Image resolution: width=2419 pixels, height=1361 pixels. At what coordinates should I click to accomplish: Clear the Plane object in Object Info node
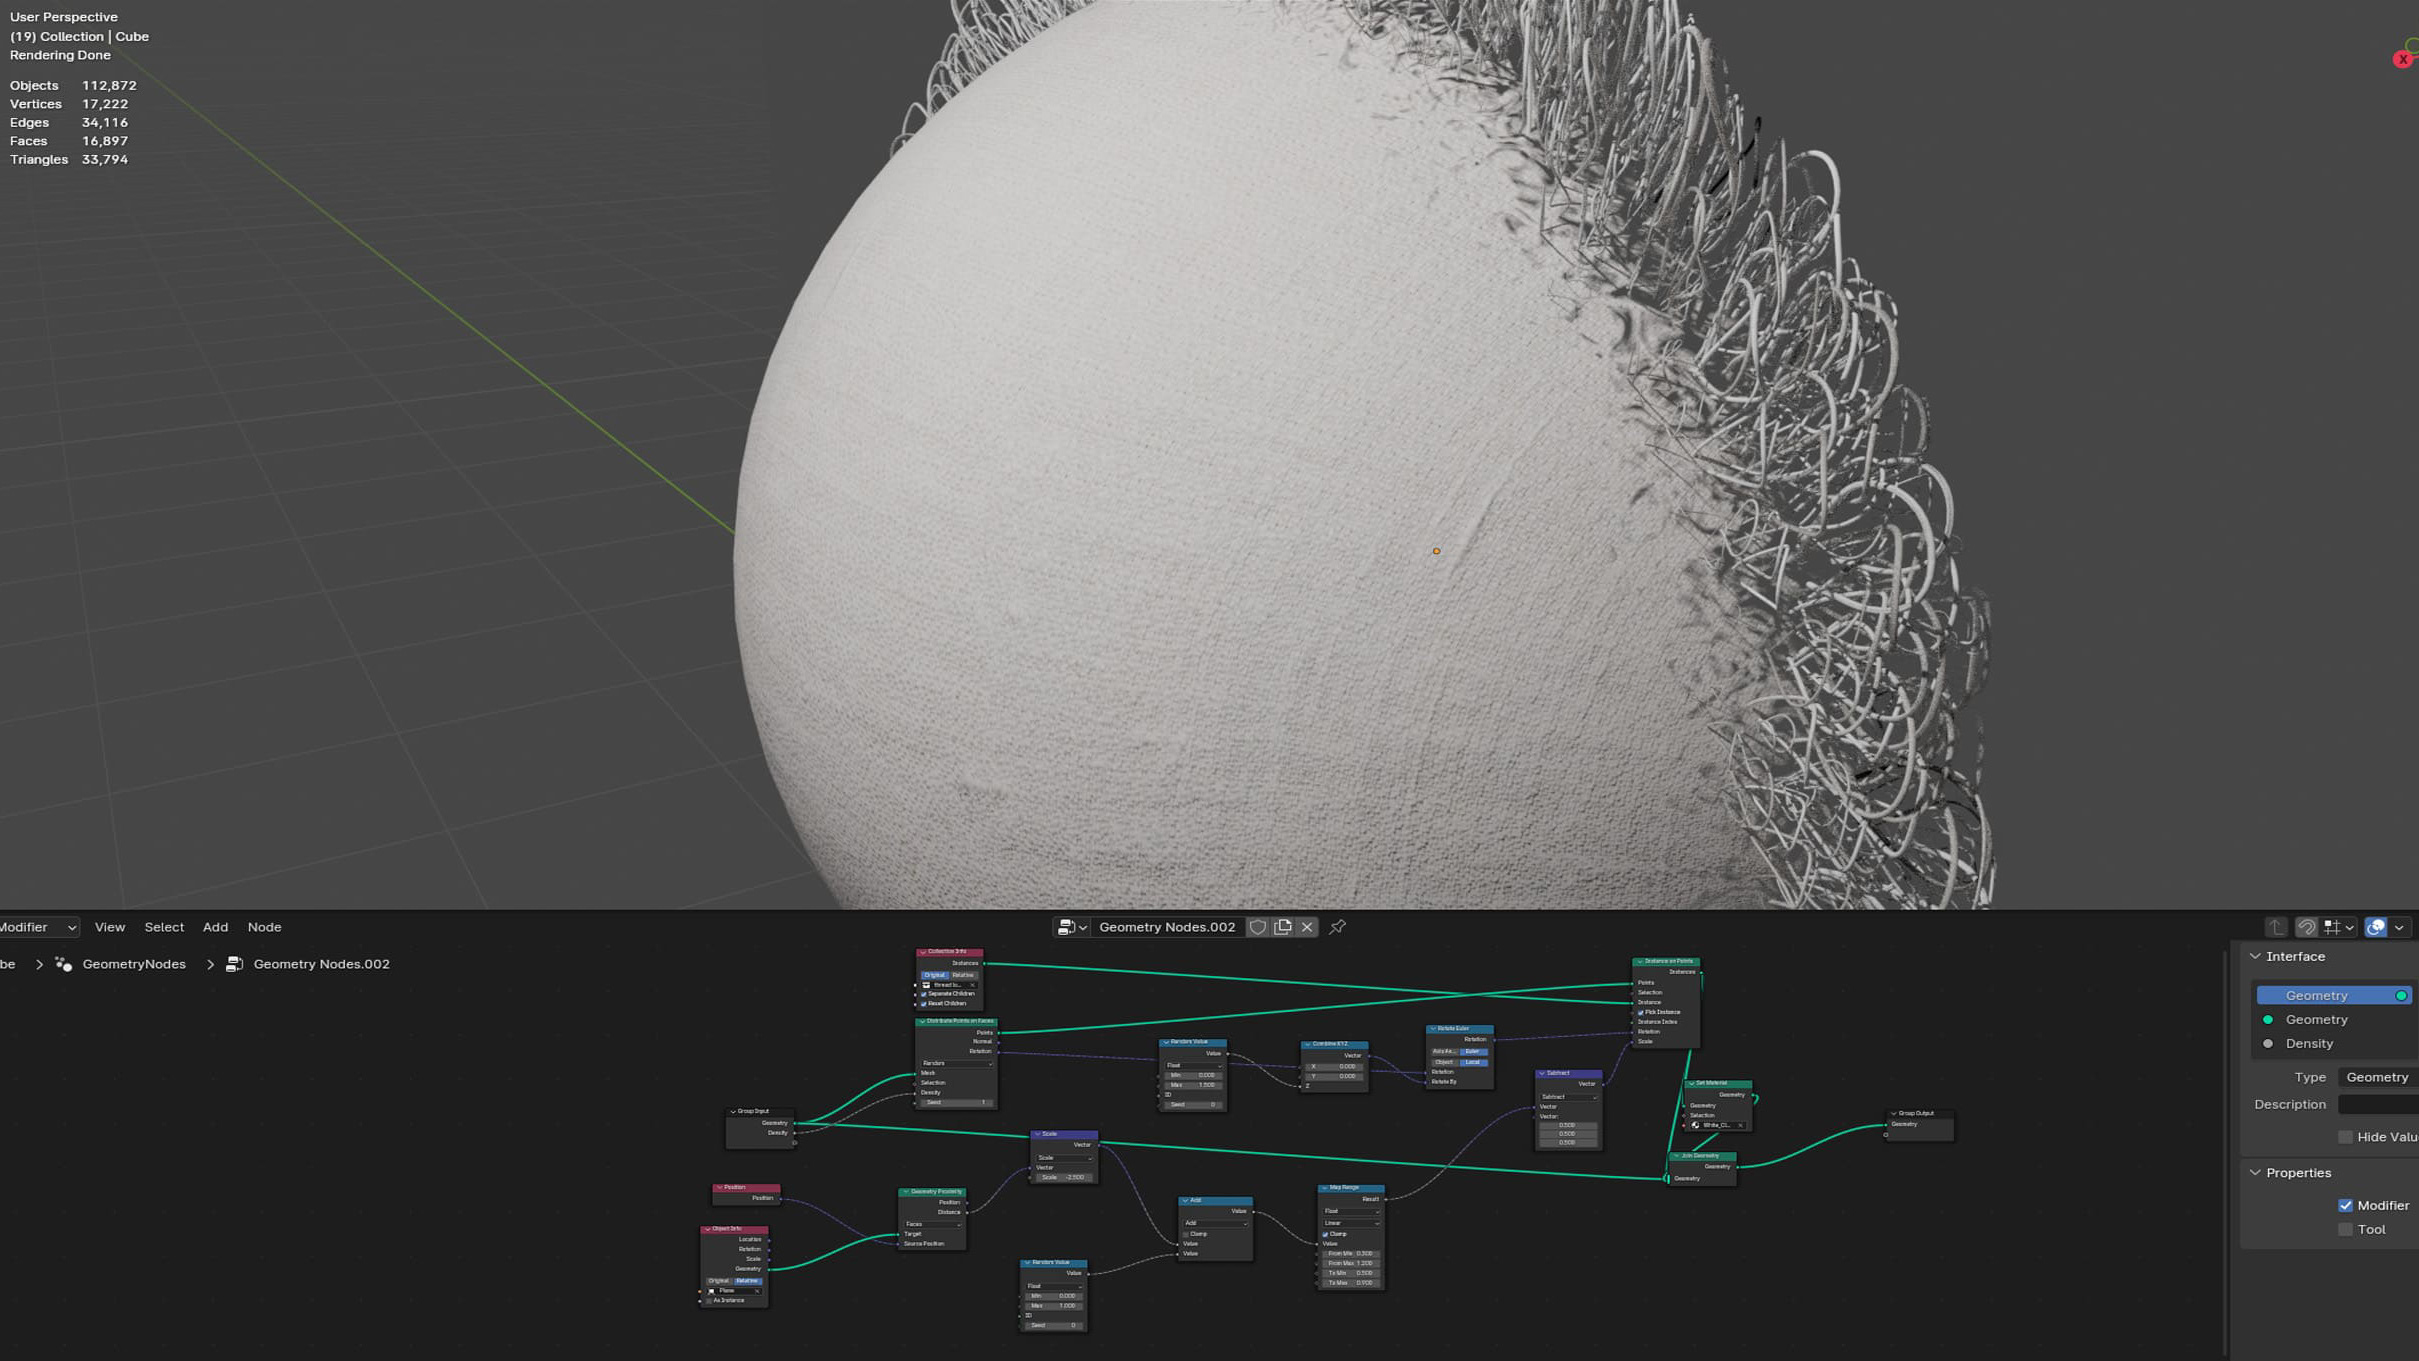click(x=757, y=1291)
